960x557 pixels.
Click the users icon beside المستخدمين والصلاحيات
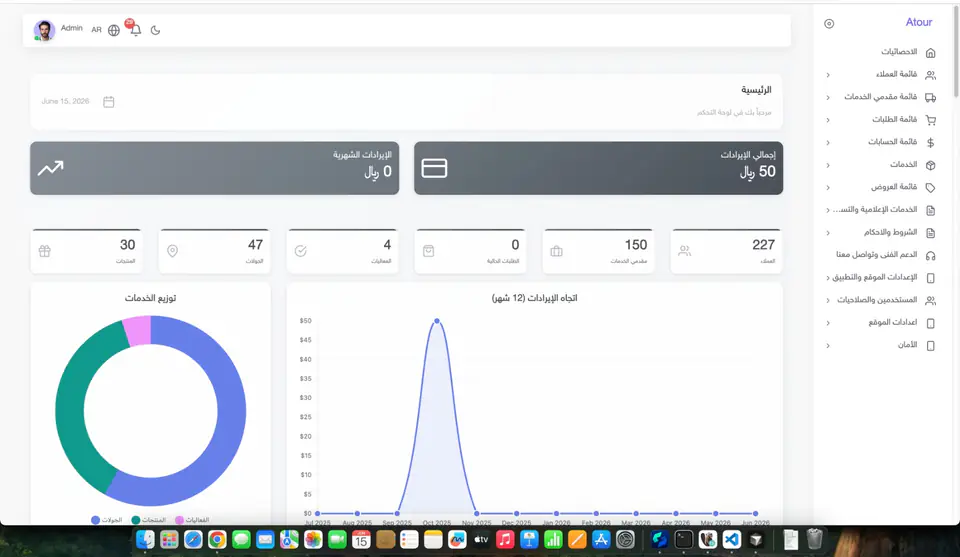point(930,301)
